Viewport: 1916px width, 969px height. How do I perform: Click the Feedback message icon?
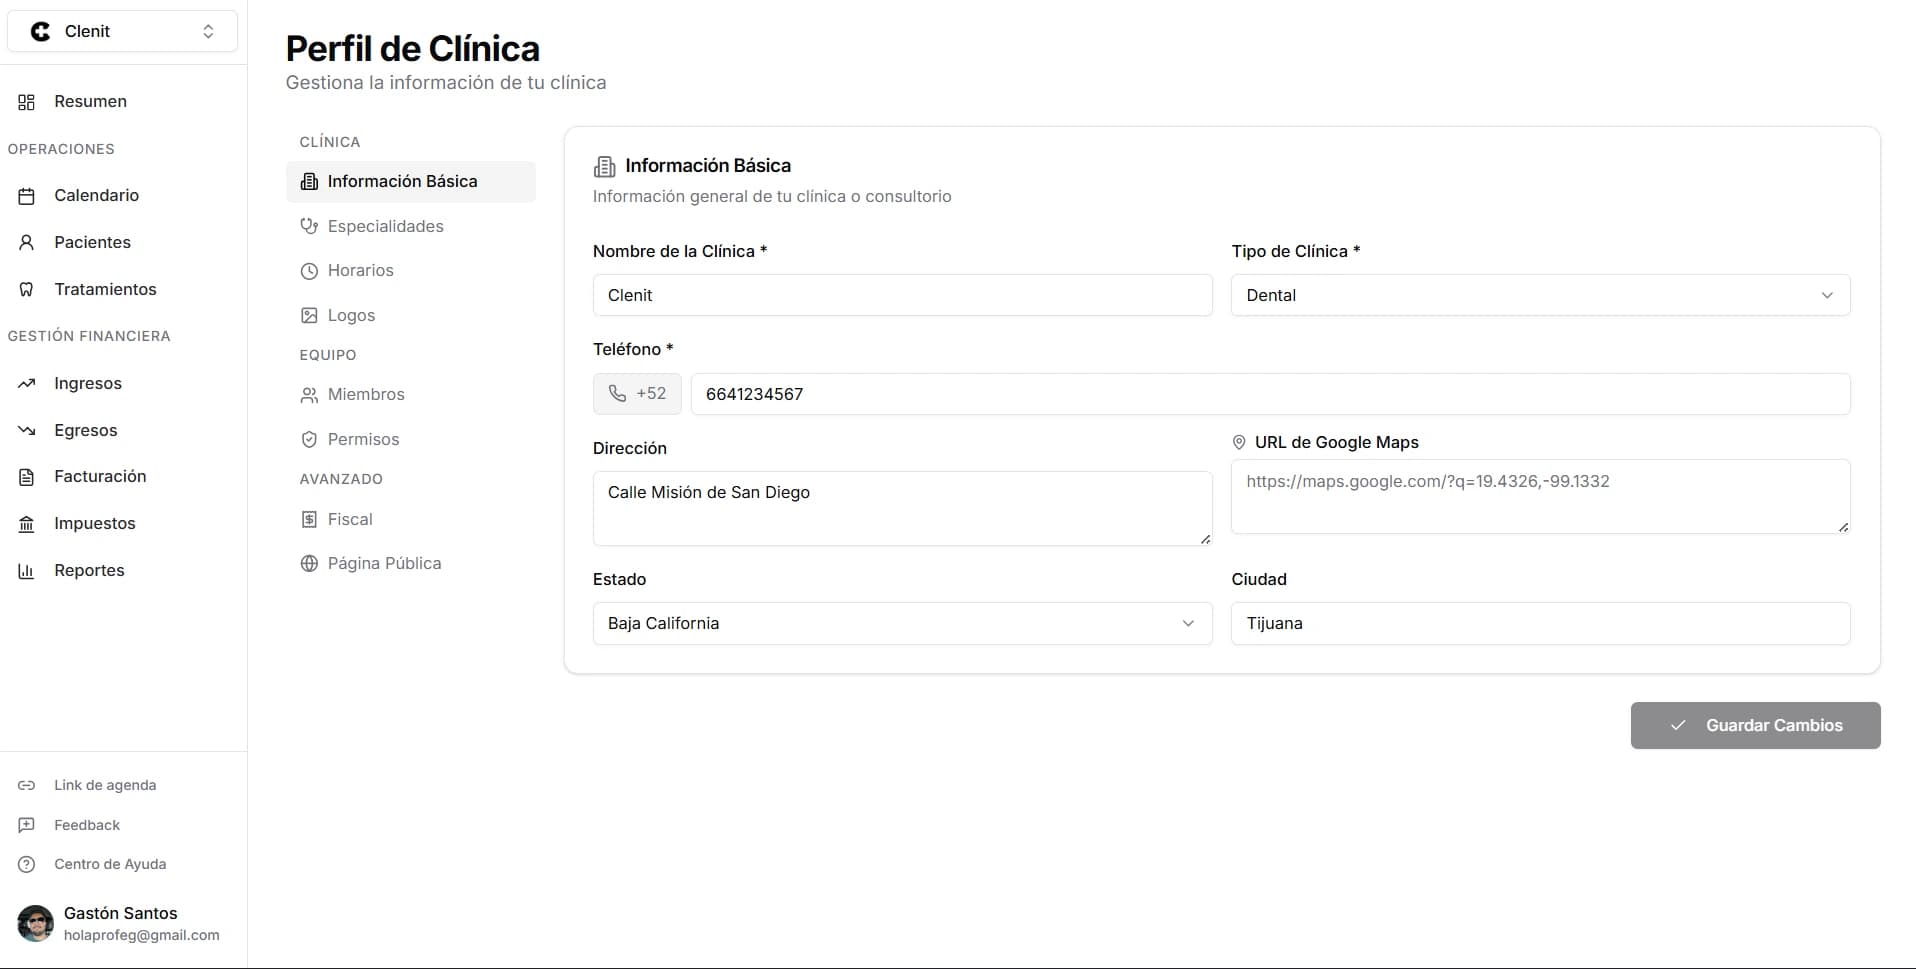[27, 826]
